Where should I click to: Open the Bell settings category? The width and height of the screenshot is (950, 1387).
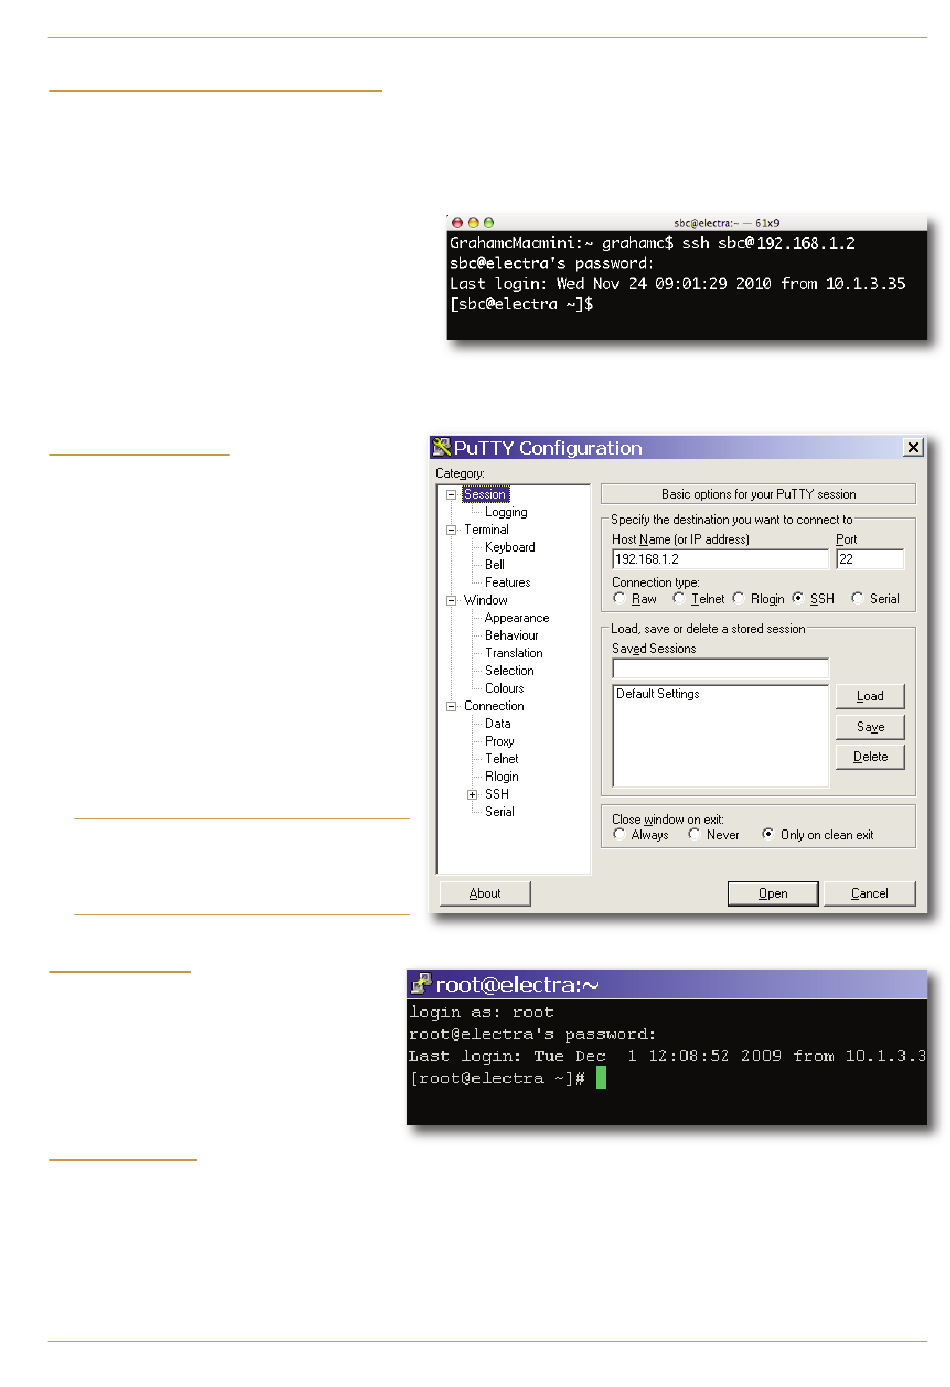[x=495, y=564]
